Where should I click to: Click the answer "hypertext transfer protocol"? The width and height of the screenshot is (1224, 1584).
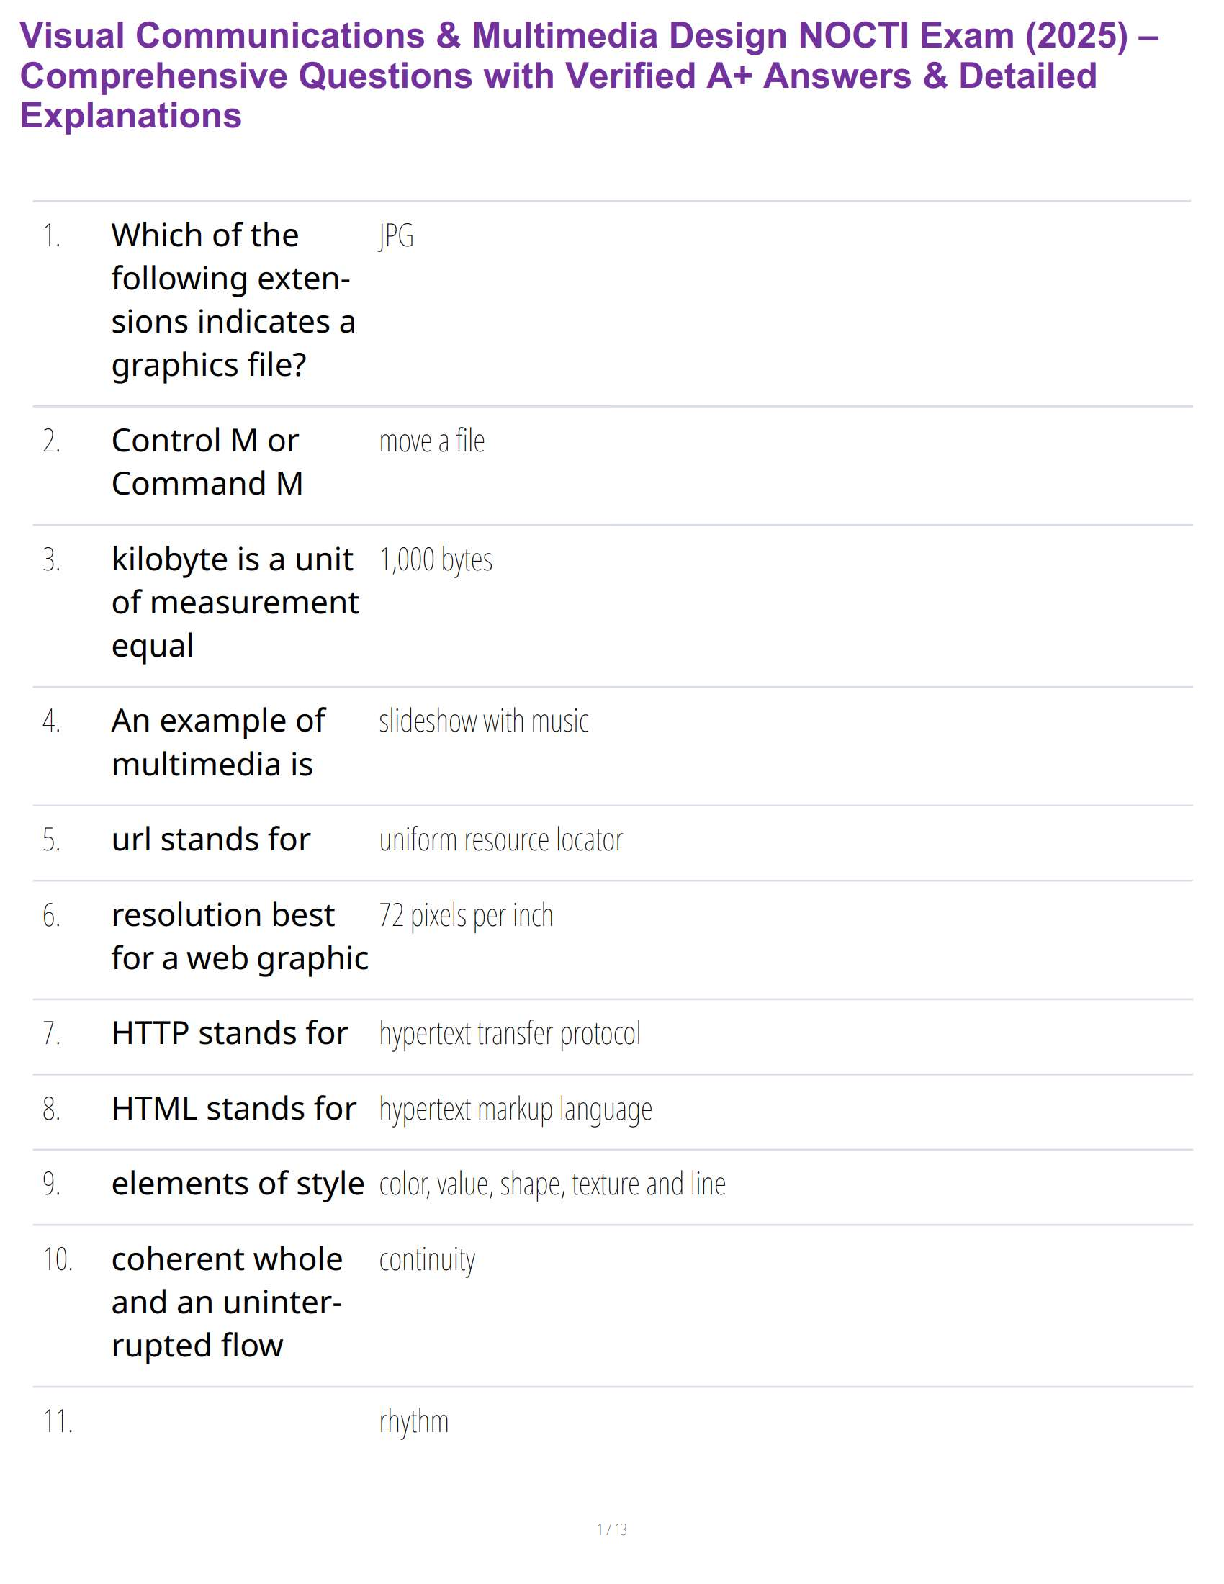(x=509, y=1034)
